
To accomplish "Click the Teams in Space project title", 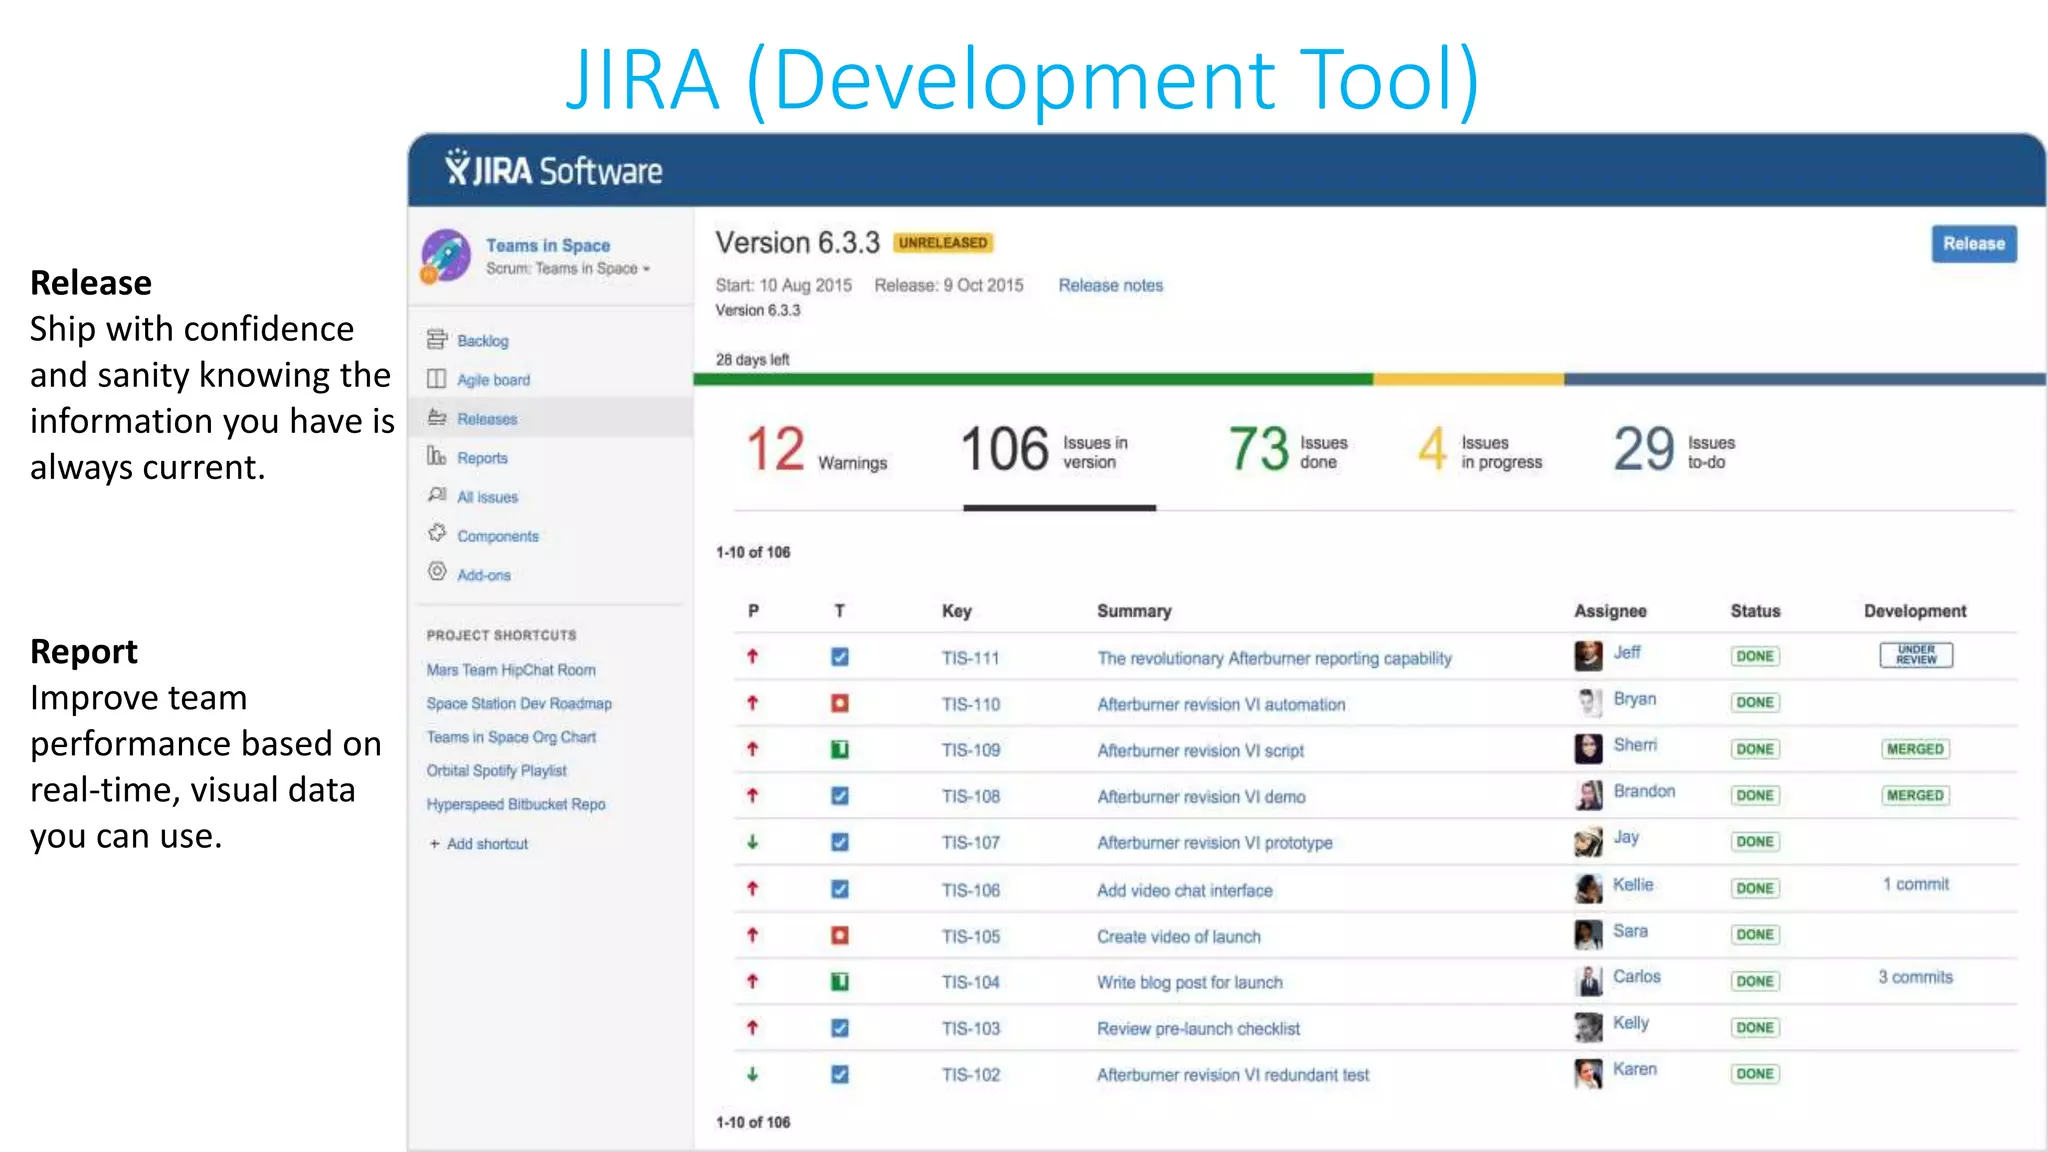I will tap(548, 245).
